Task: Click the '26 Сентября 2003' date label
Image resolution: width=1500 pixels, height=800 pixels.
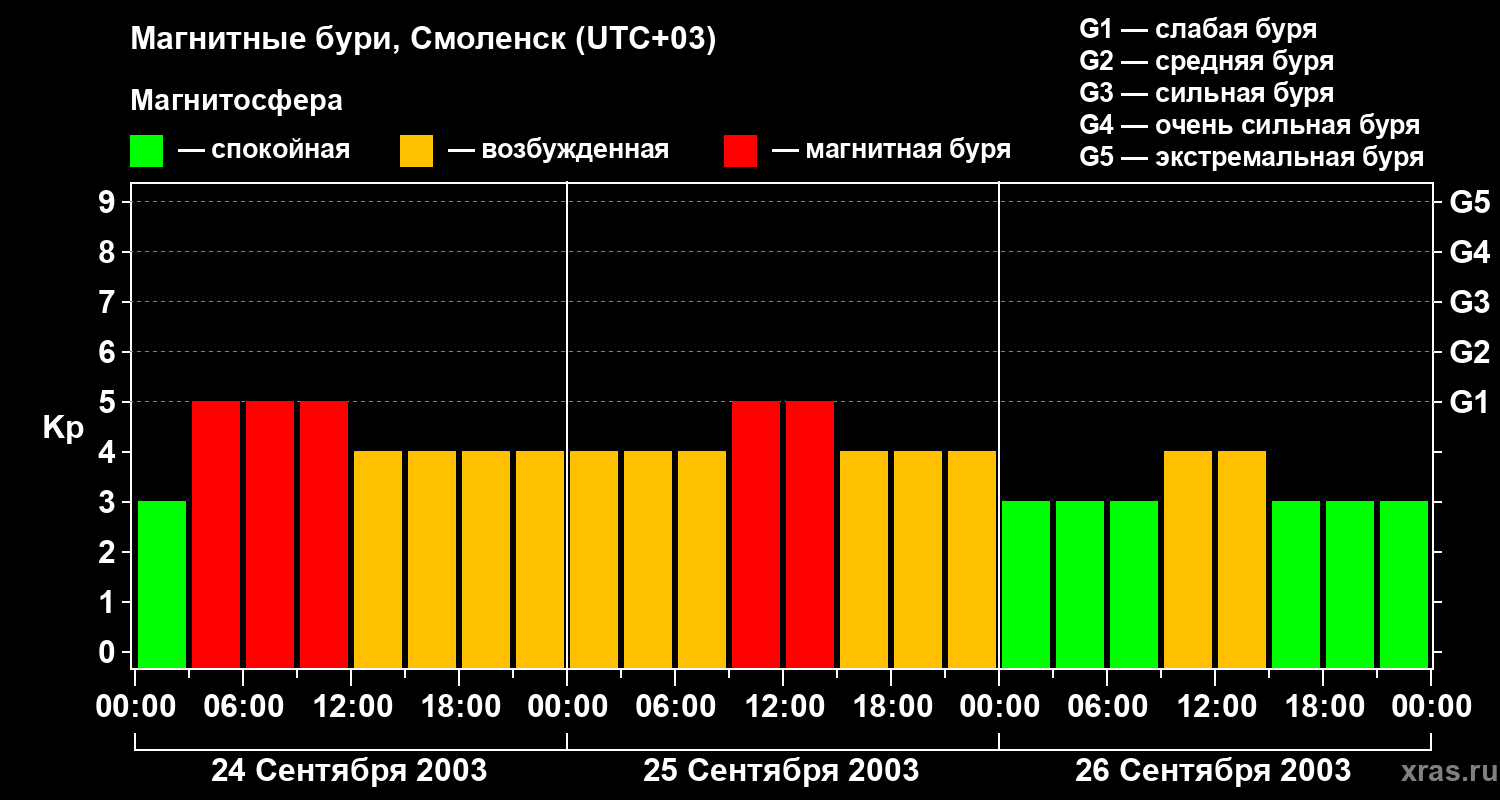Action: 1213,771
